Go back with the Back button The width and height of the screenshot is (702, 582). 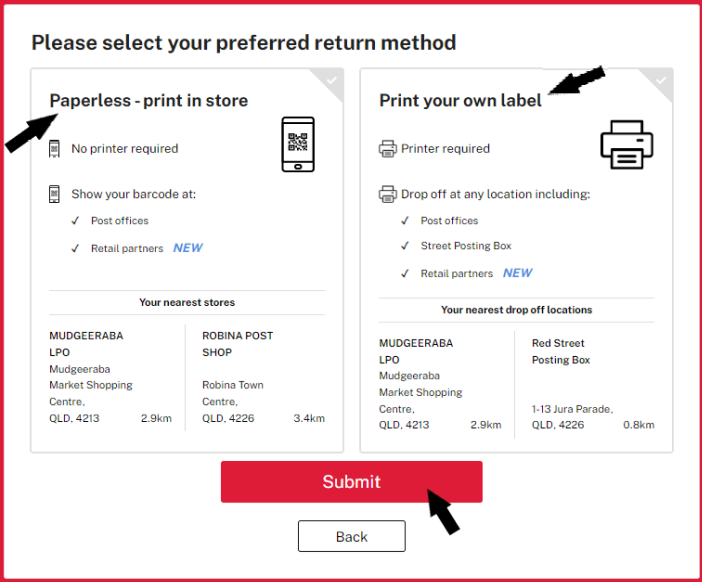pos(352,536)
